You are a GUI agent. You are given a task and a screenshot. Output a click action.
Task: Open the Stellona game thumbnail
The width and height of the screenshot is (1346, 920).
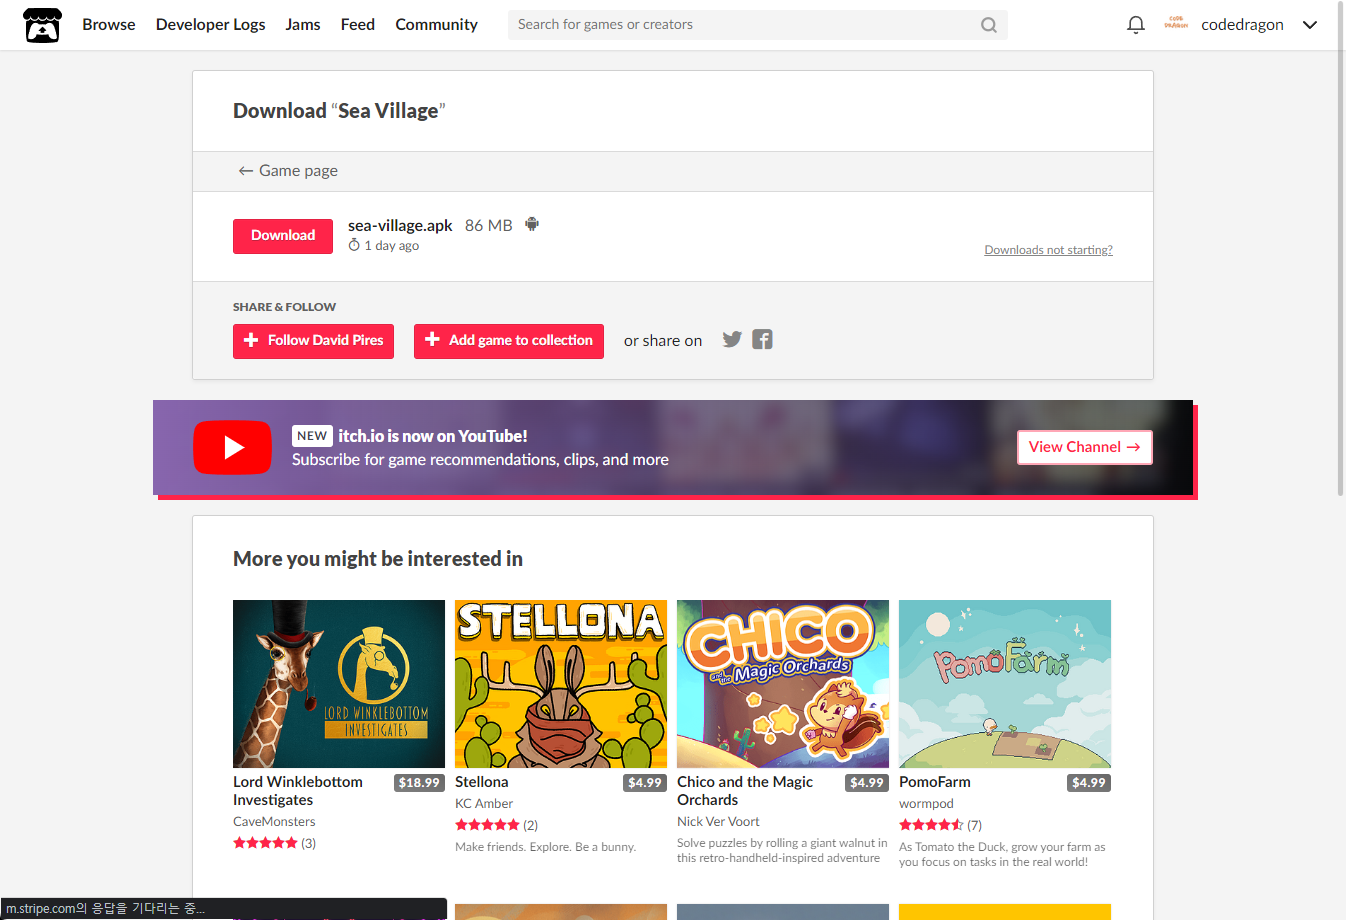click(x=561, y=684)
